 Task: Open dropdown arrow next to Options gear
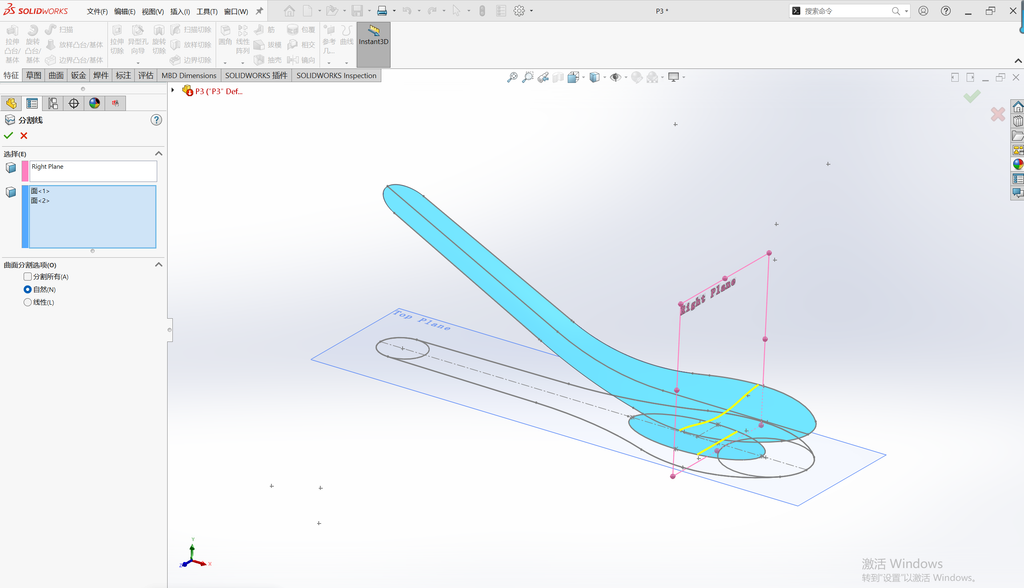[531, 11]
